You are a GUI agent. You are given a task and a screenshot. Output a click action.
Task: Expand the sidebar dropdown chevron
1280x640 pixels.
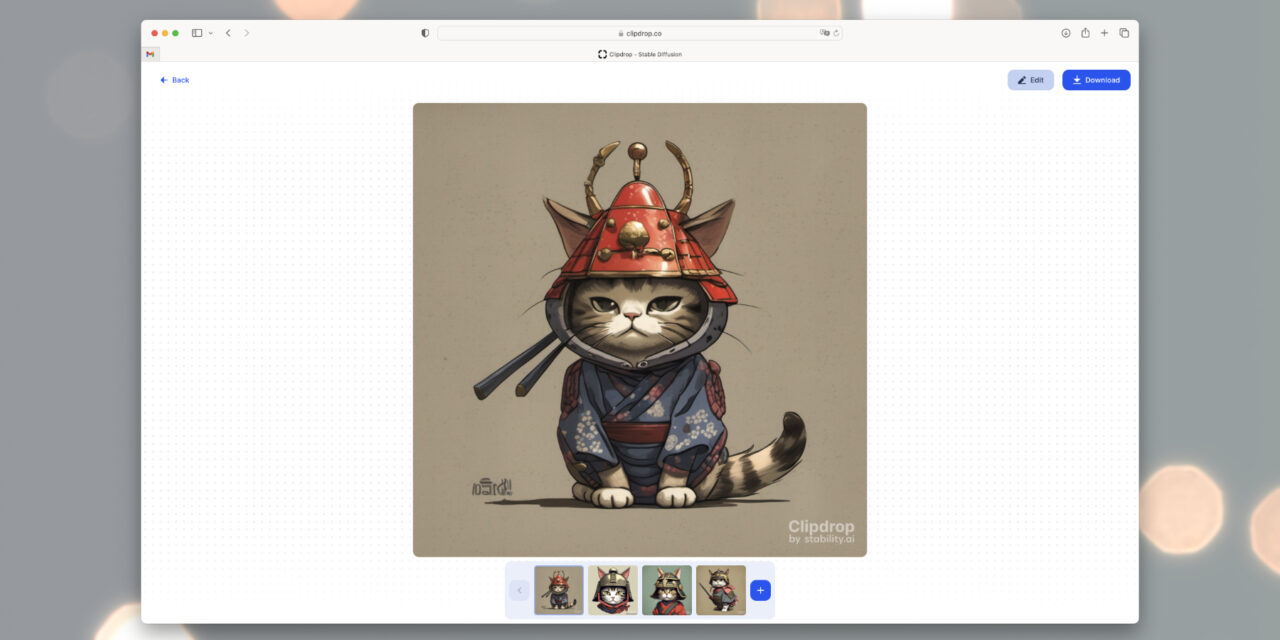coord(210,33)
